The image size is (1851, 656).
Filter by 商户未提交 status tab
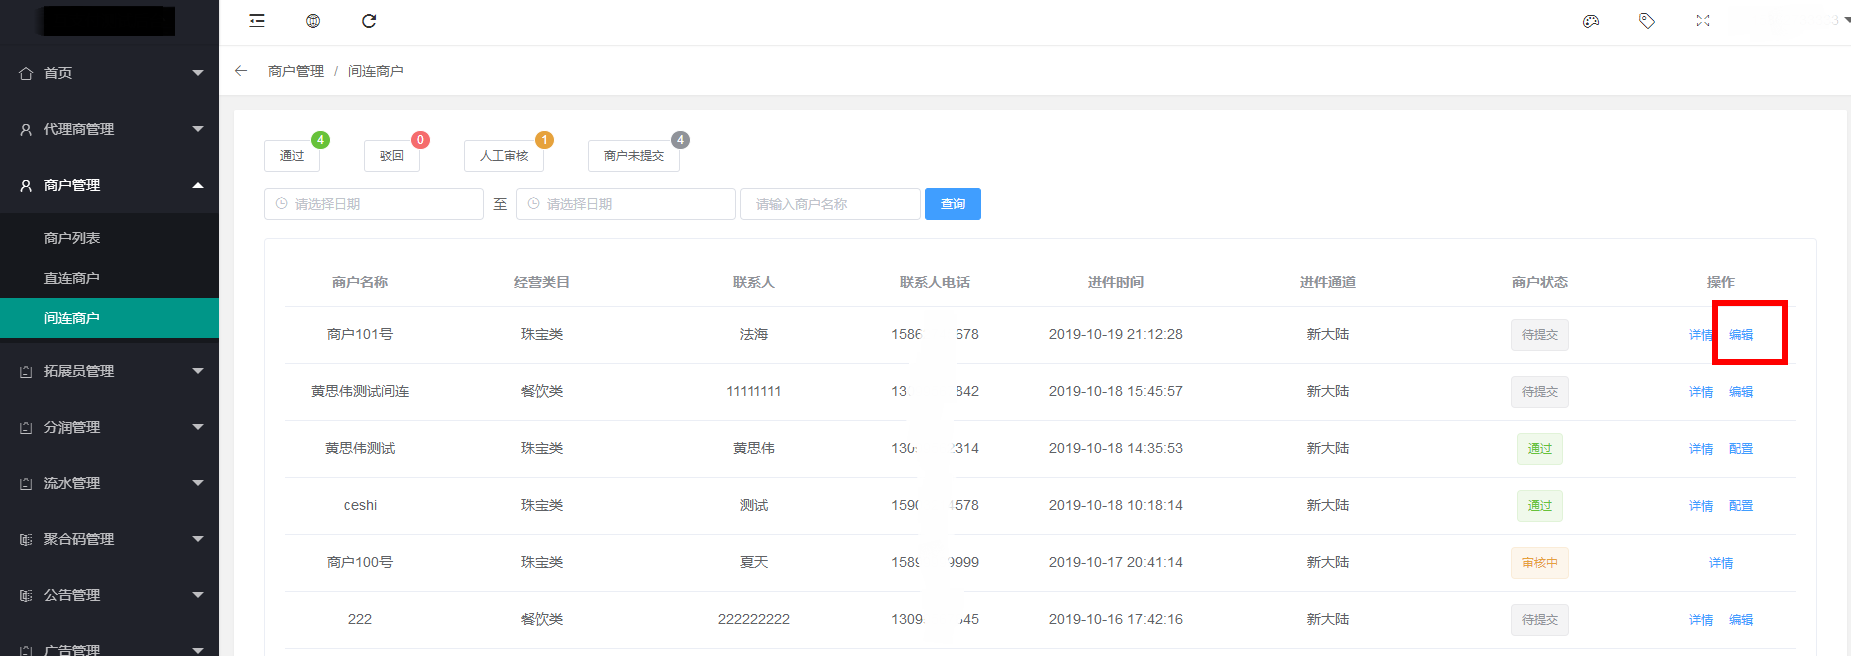pos(634,156)
